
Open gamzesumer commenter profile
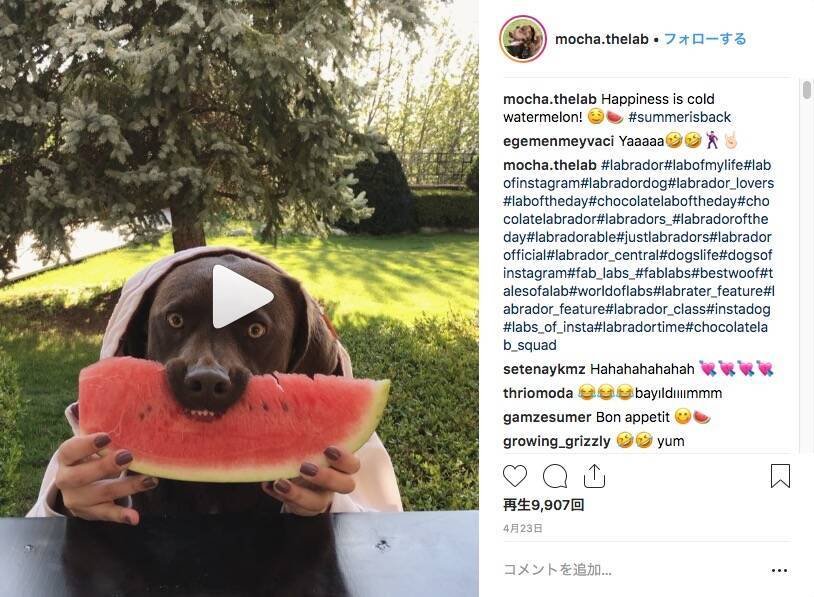pos(547,417)
